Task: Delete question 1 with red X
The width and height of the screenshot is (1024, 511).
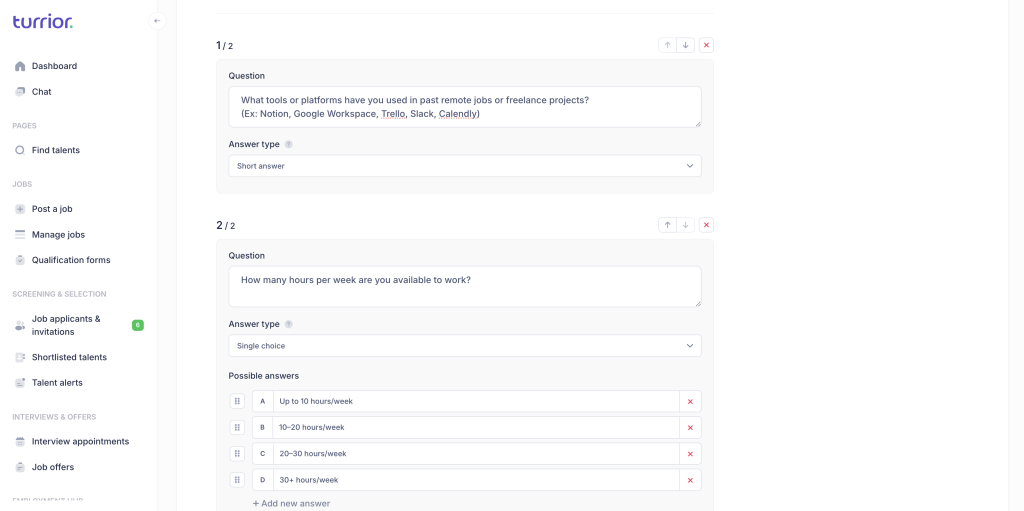Action: coord(706,45)
